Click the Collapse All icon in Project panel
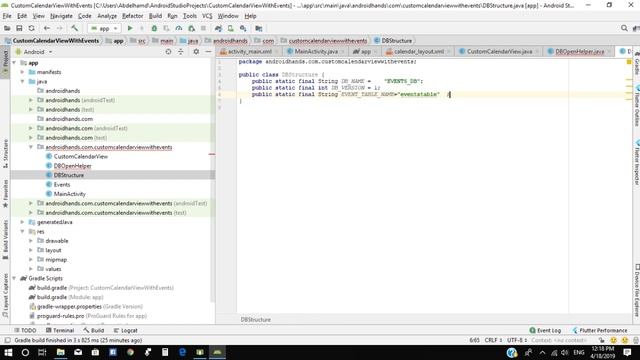640x360 pixels. click(x=180, y=52)
